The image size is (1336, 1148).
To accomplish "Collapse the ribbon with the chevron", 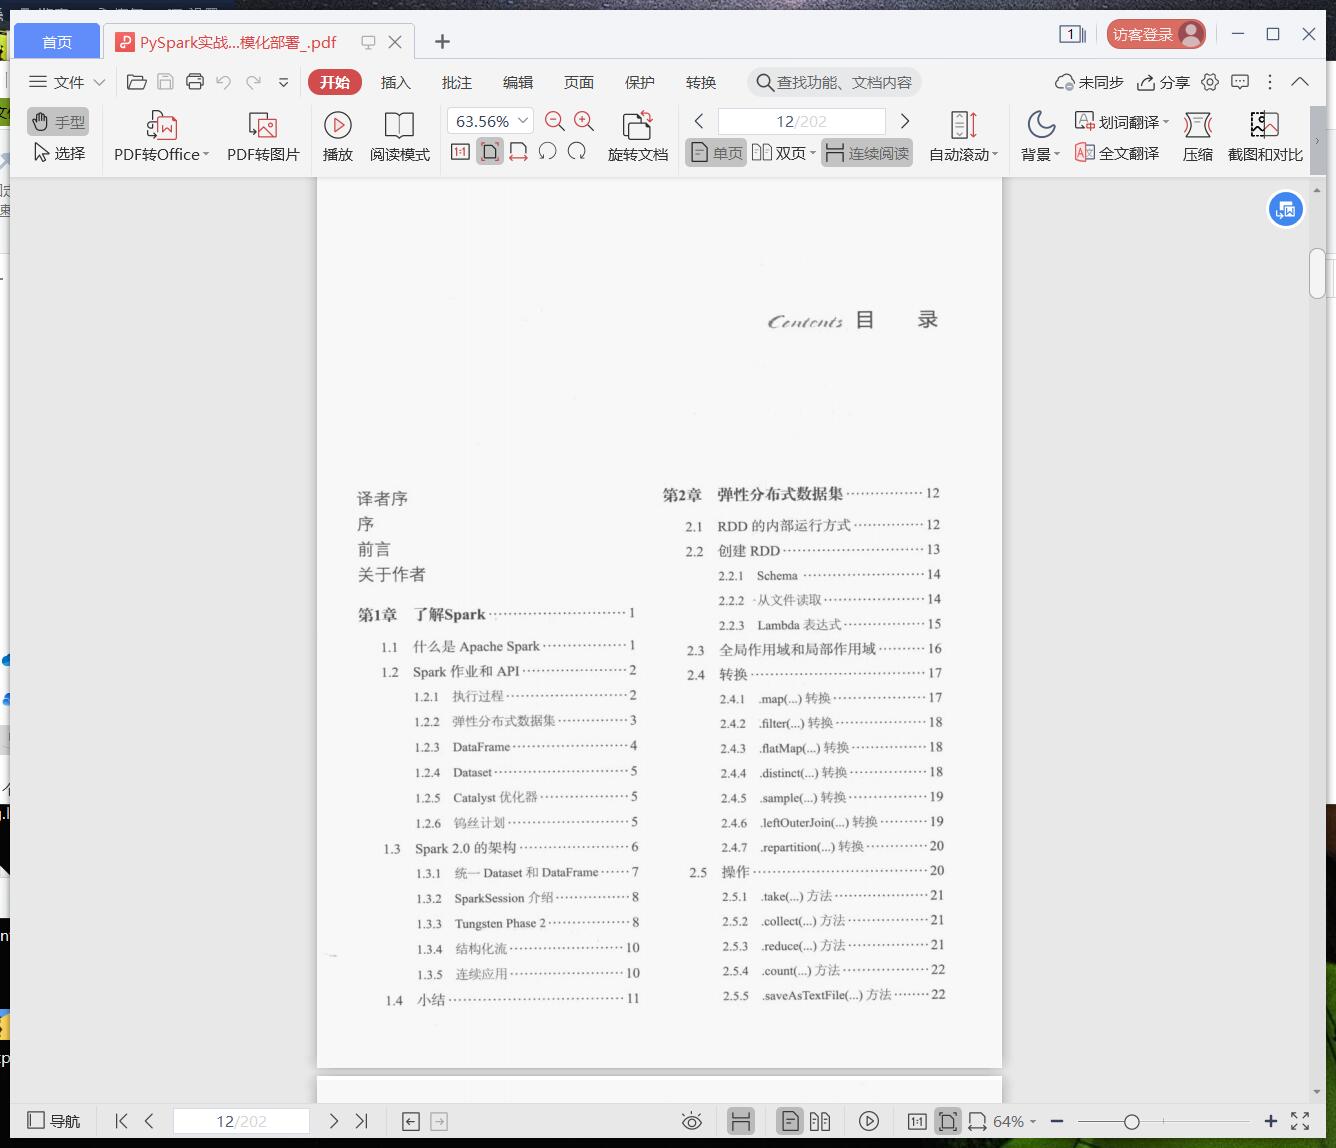I will point(1300,82).
